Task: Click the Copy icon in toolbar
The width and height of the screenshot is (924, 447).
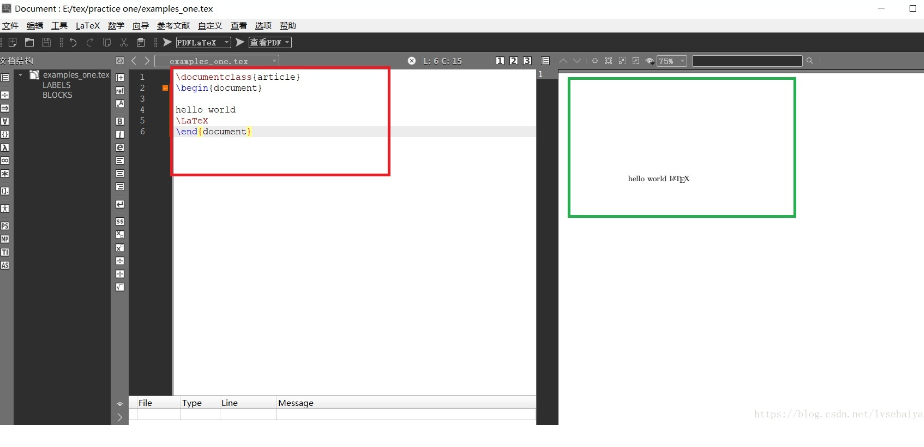Action: (107, 42)
